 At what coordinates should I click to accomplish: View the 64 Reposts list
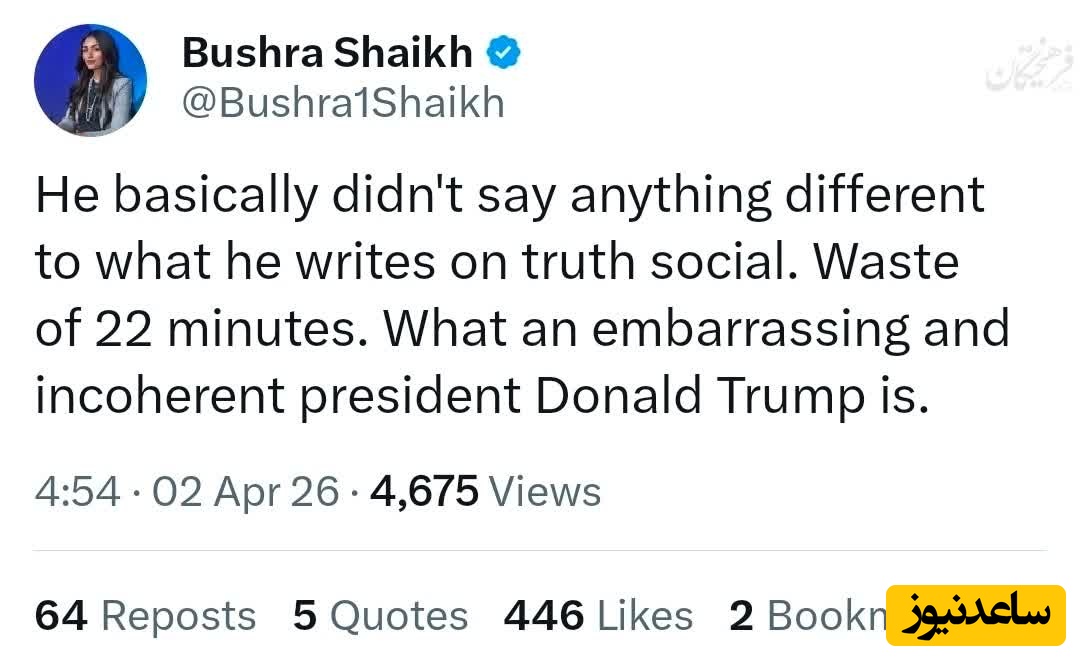(145, 616)
